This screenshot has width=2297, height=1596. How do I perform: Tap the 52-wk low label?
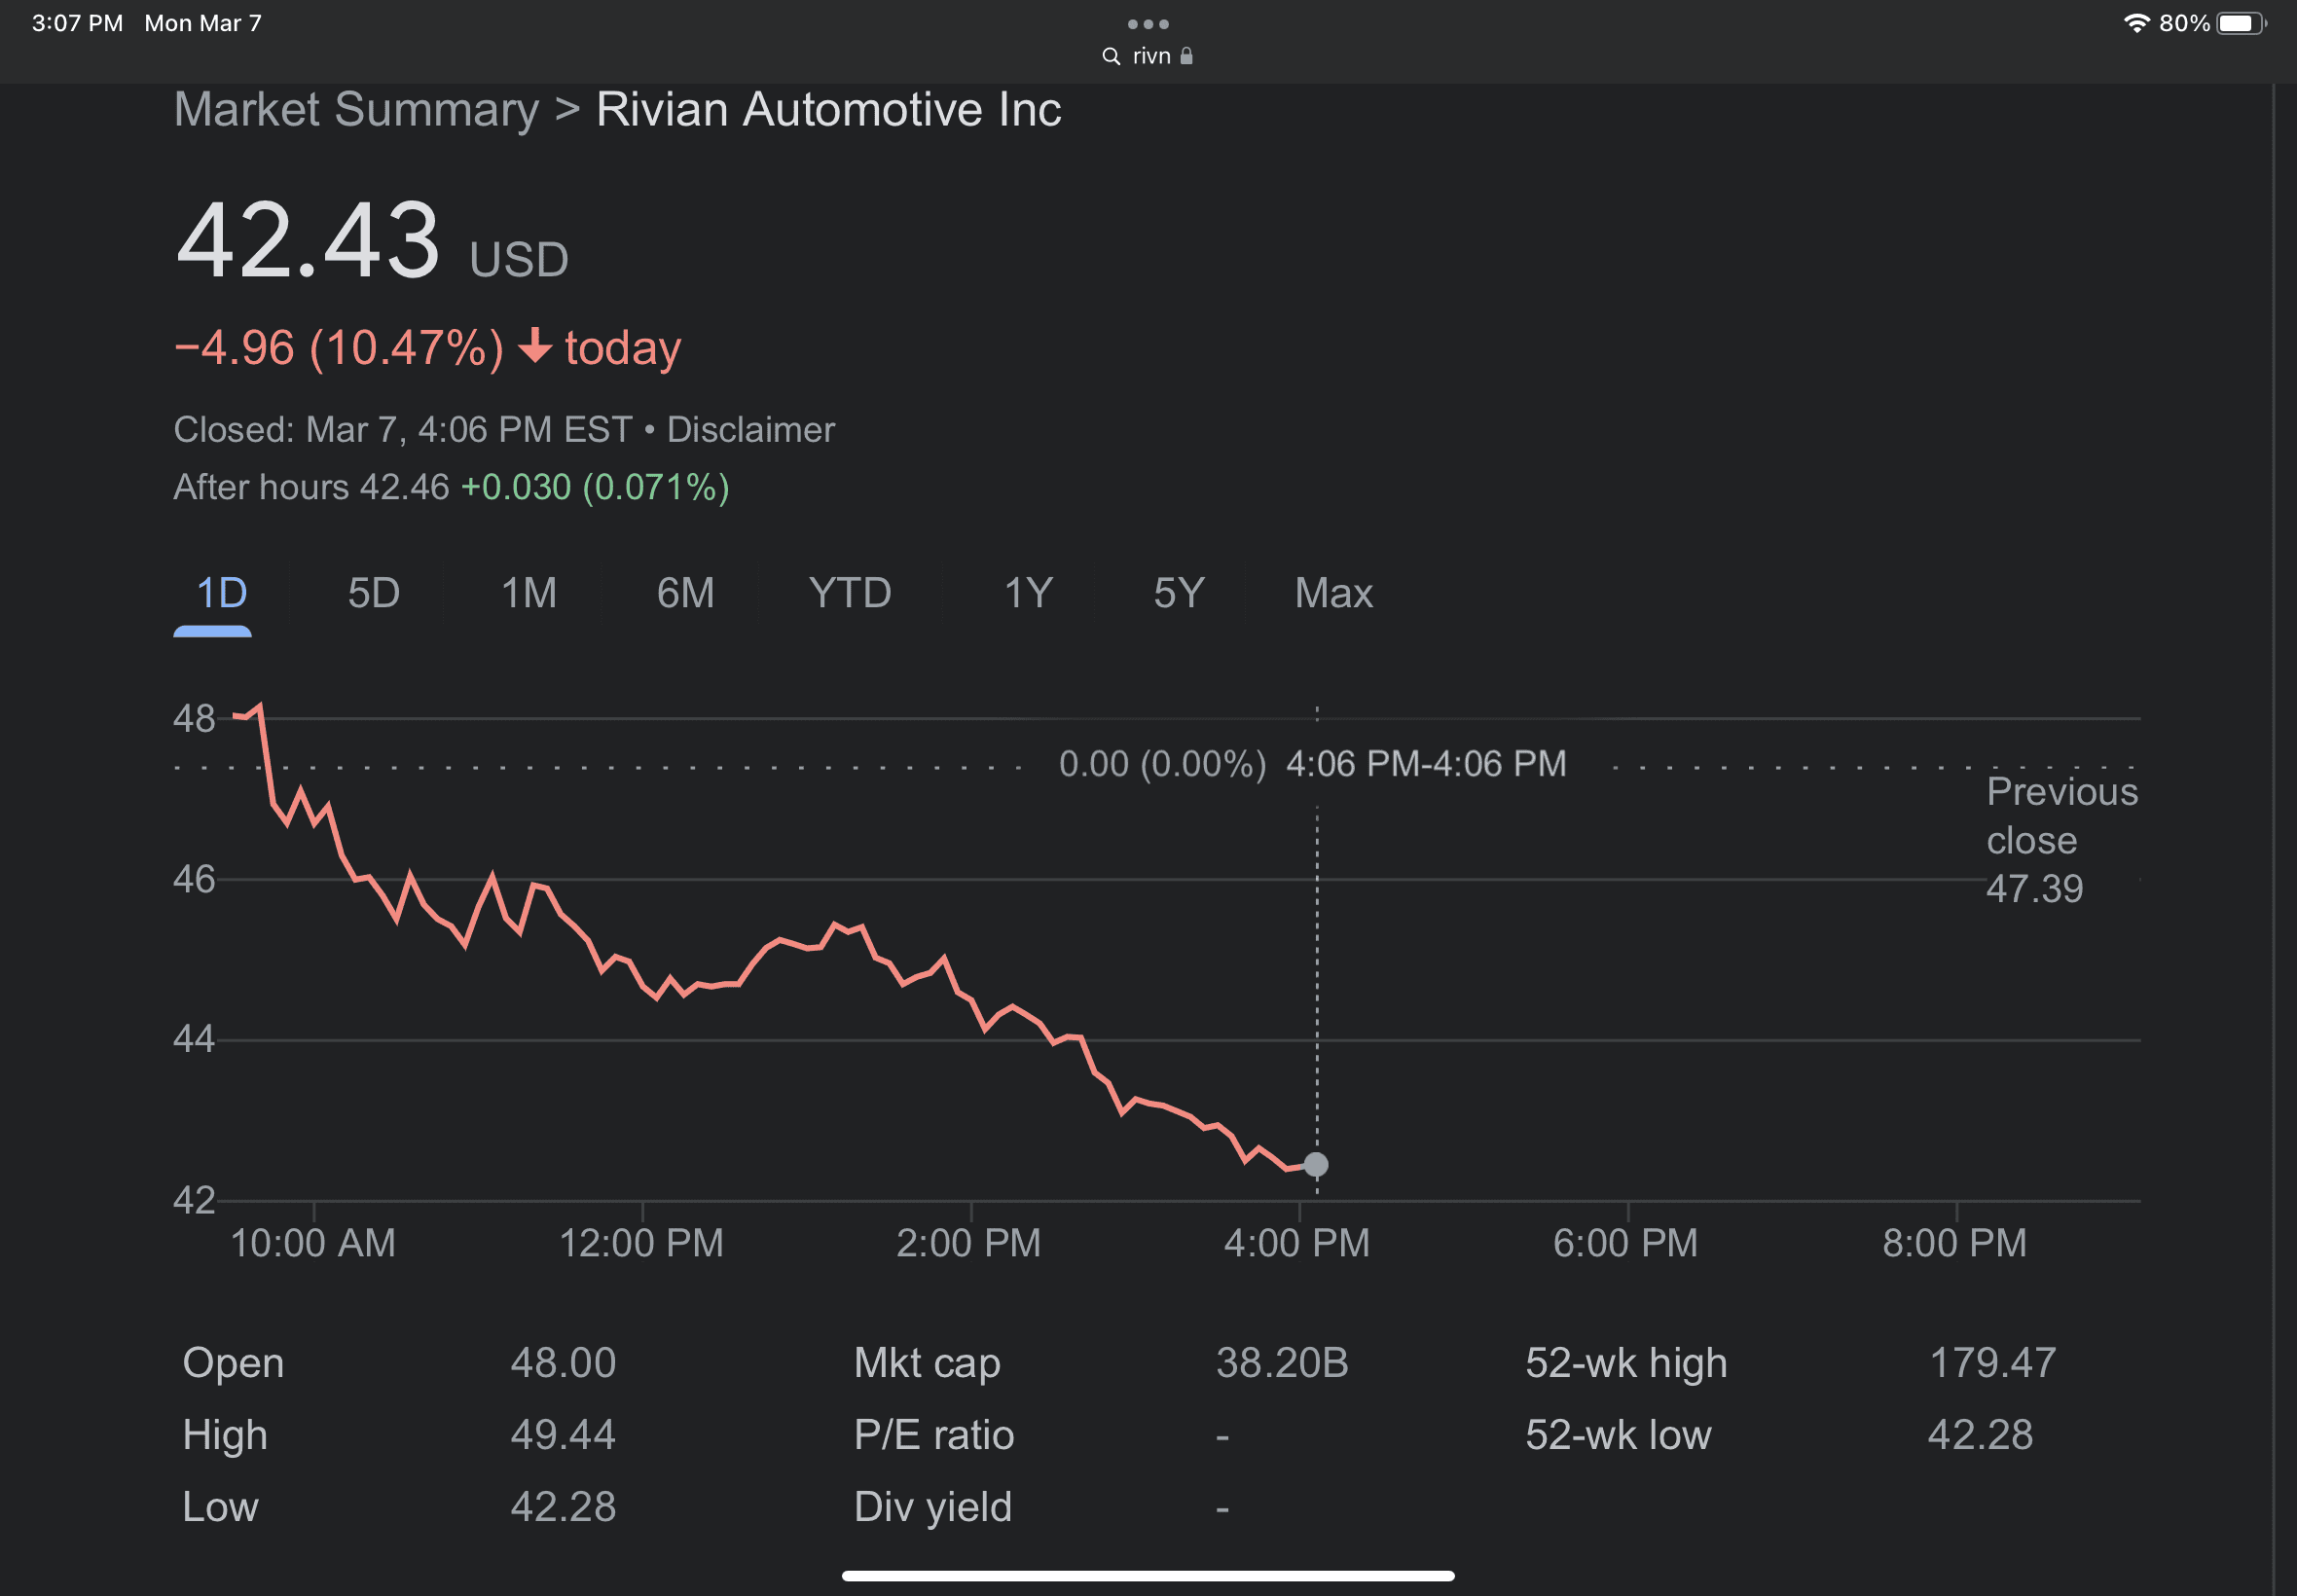coord(1618,1435)
